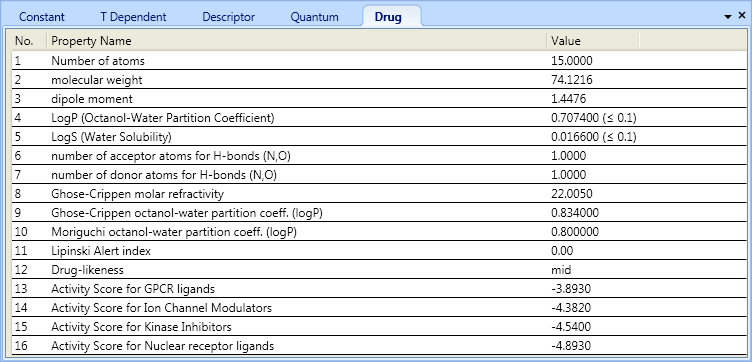Select Activity Score for Ion Channel Modulators

pos(379,308)
